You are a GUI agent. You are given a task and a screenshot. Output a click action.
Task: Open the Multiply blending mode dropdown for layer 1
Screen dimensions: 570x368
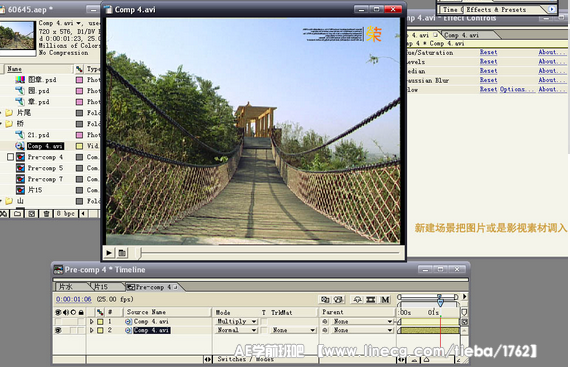point(236,321)
